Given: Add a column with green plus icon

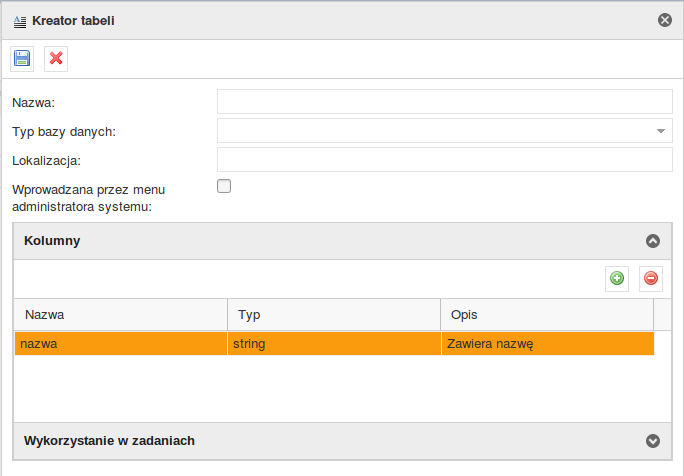Looking at the screenshot, I should tap(617, 278).
